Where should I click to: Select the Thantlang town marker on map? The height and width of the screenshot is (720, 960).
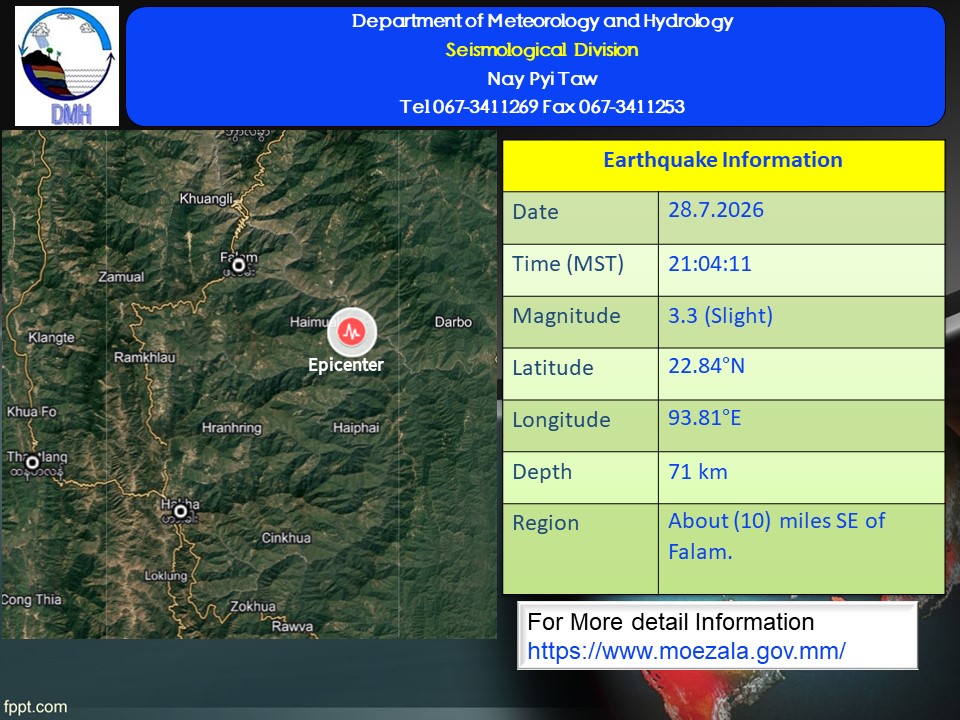pyautogui.click(x=32, y=463)
